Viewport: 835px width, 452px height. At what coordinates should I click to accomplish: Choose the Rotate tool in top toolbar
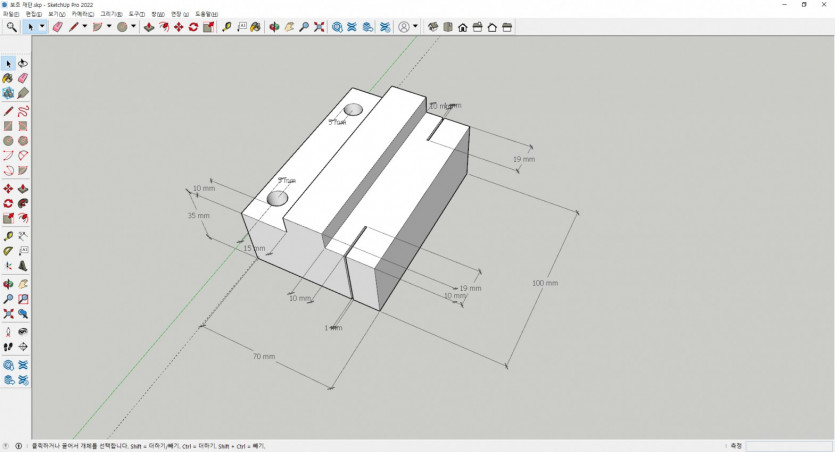pos(193,27)
